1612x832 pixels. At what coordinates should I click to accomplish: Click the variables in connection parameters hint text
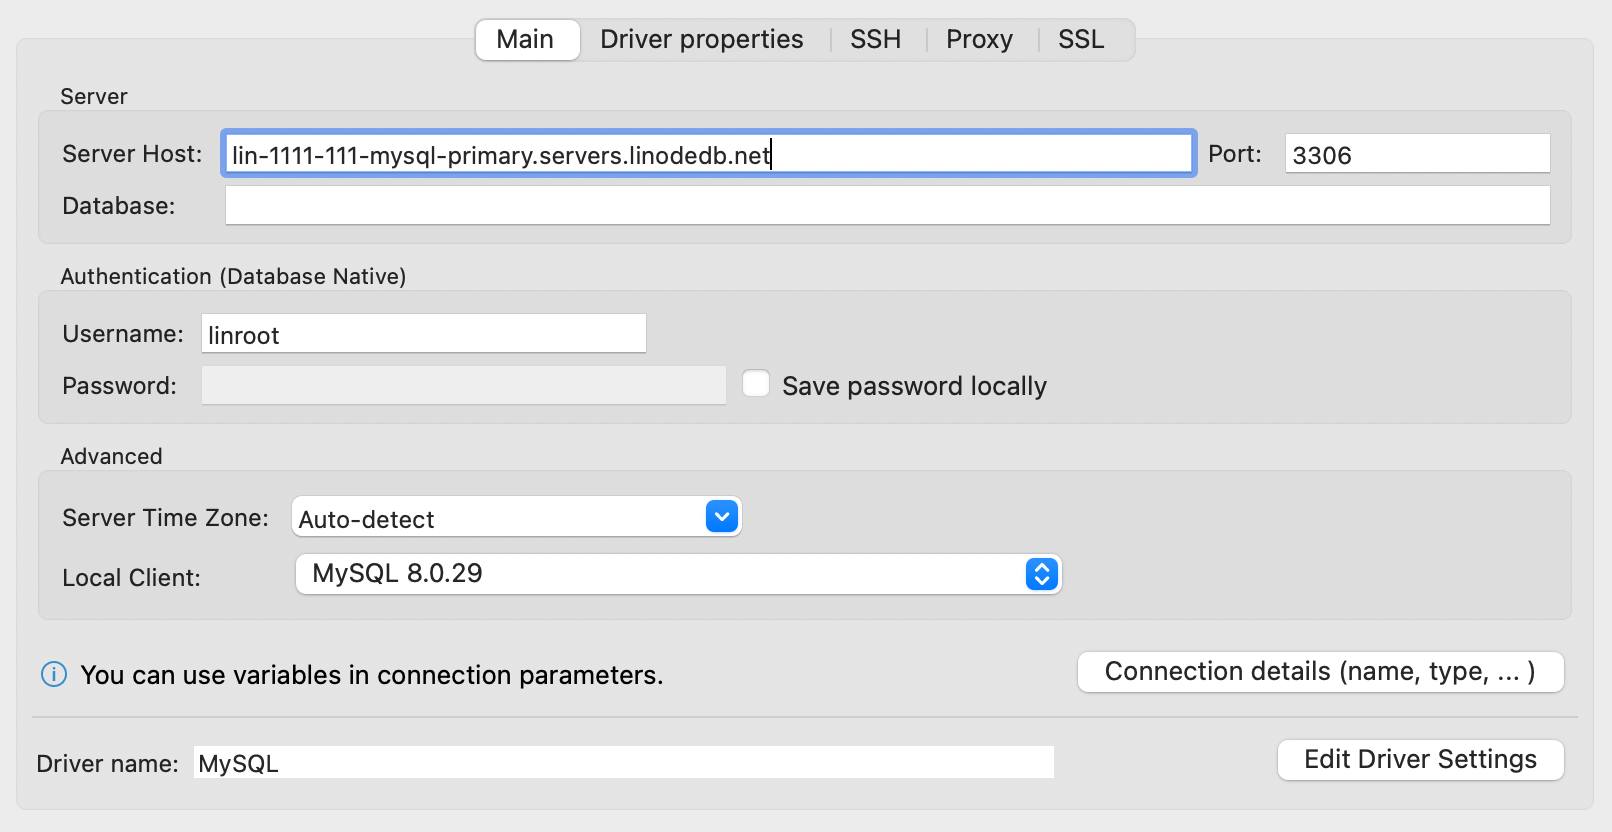pos(370,675)
